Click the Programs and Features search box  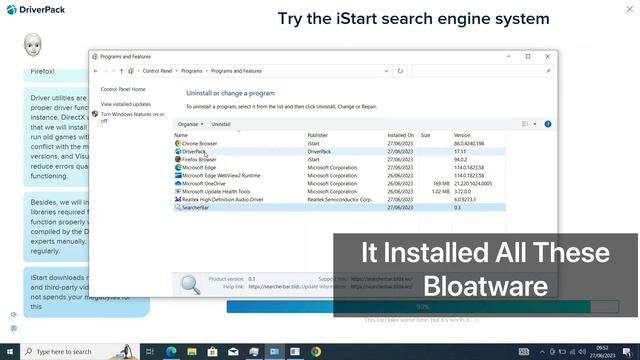(482, 71)
